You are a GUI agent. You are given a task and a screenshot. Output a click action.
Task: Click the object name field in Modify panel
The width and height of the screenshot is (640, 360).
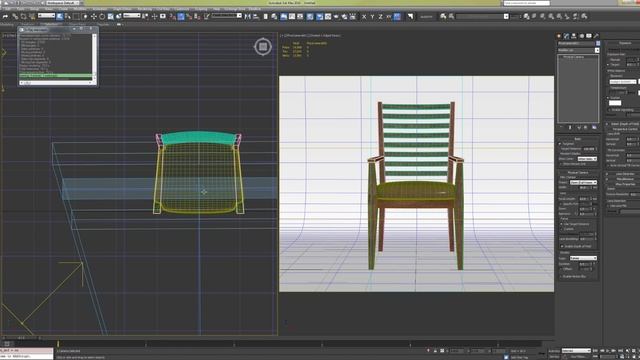tap(576, 43)
